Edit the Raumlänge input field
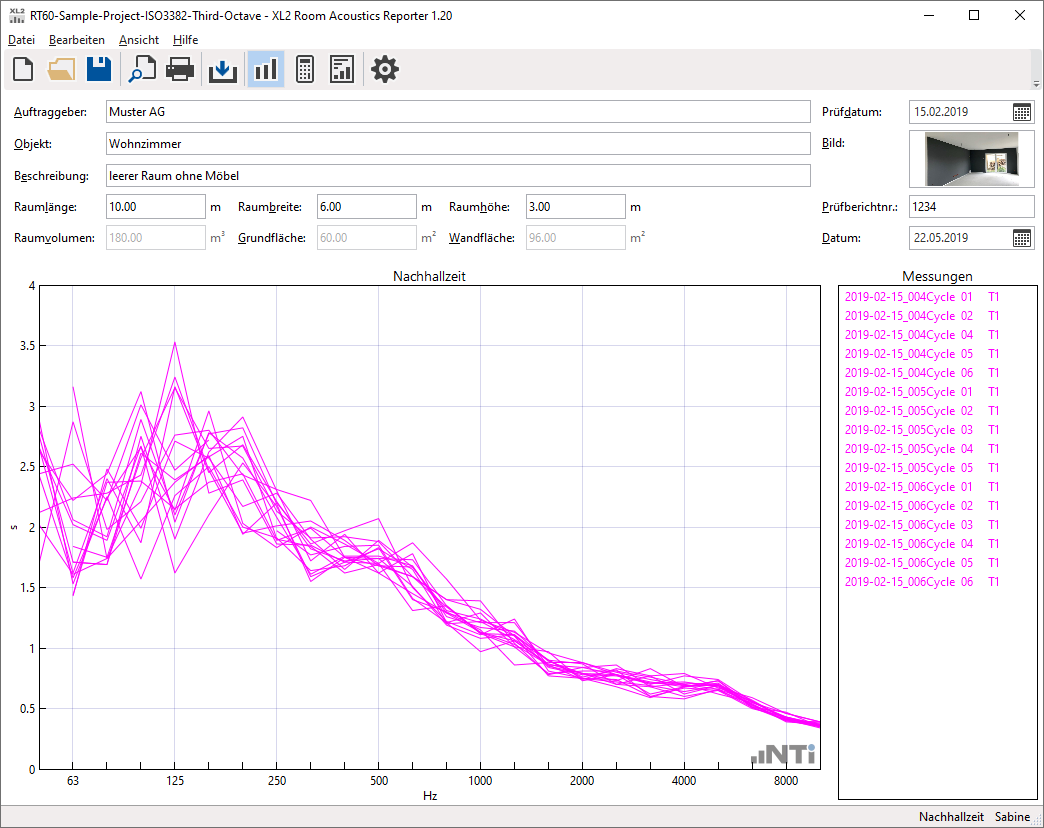The height and width of the screenshot is (828, 1044). [x=155, y=207]
